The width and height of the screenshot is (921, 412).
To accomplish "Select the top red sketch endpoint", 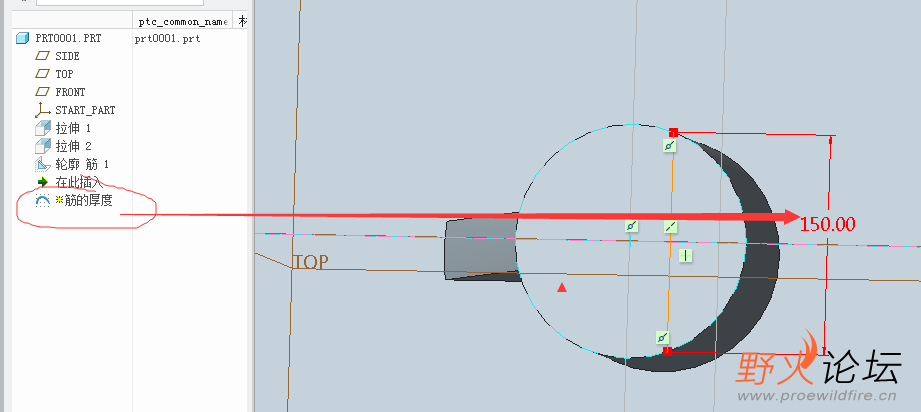I will (674, 133).
